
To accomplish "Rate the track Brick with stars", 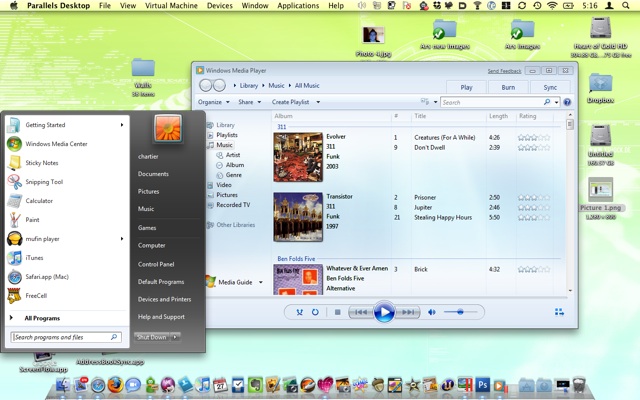I will click(534, 269).
